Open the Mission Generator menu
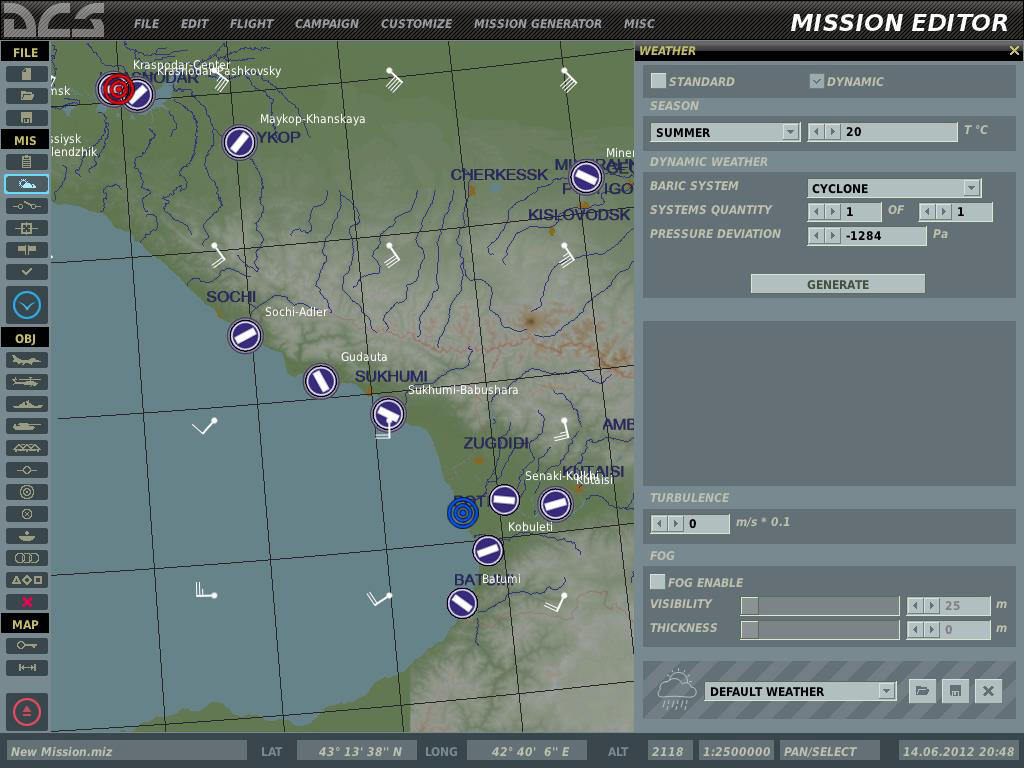 click(538, 24)
